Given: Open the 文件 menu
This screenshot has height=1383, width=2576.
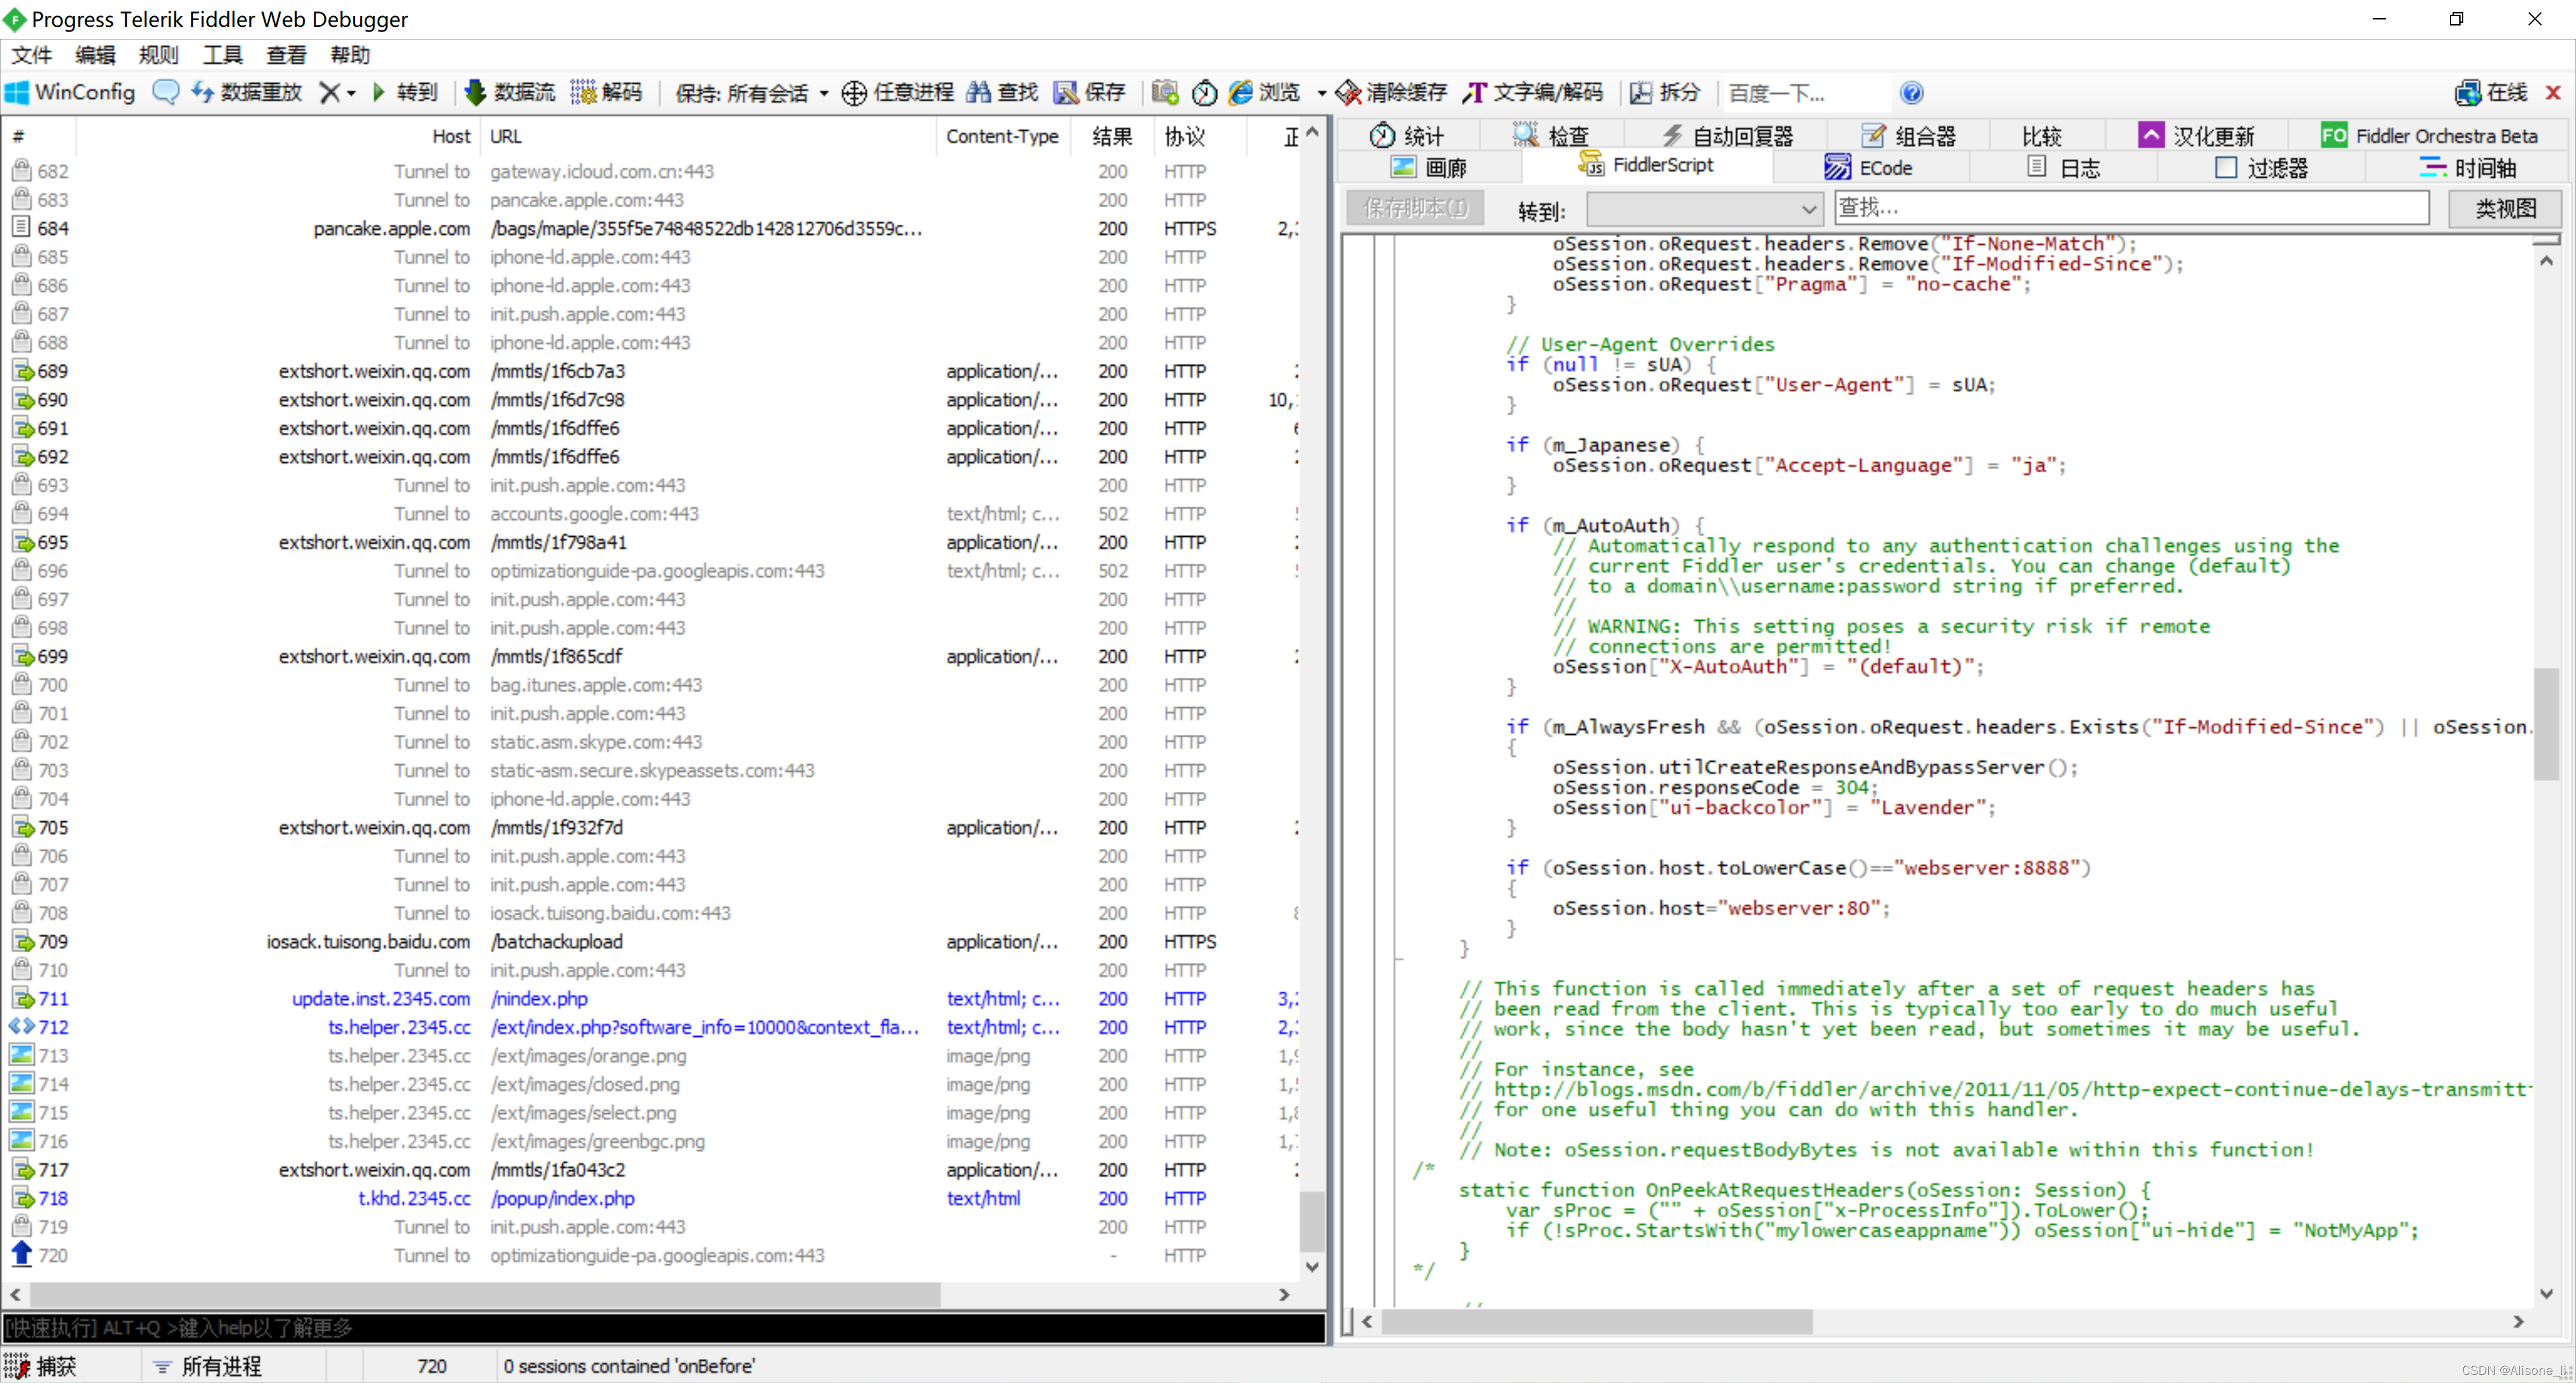Looking at the screenshot, I should (31, 55).
